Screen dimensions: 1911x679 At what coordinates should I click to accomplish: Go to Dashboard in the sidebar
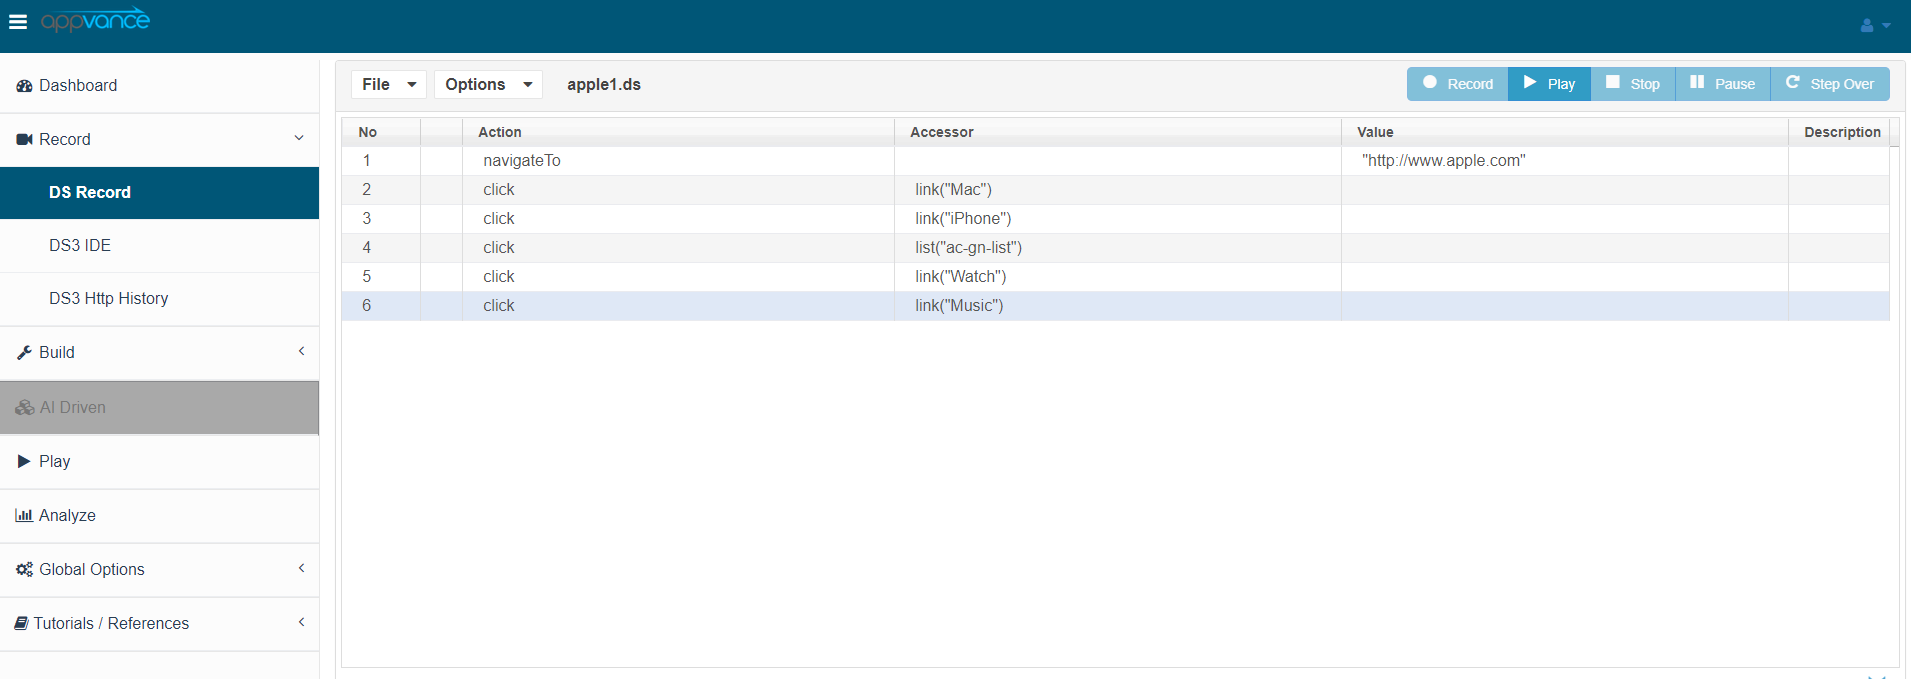point(78,86)
